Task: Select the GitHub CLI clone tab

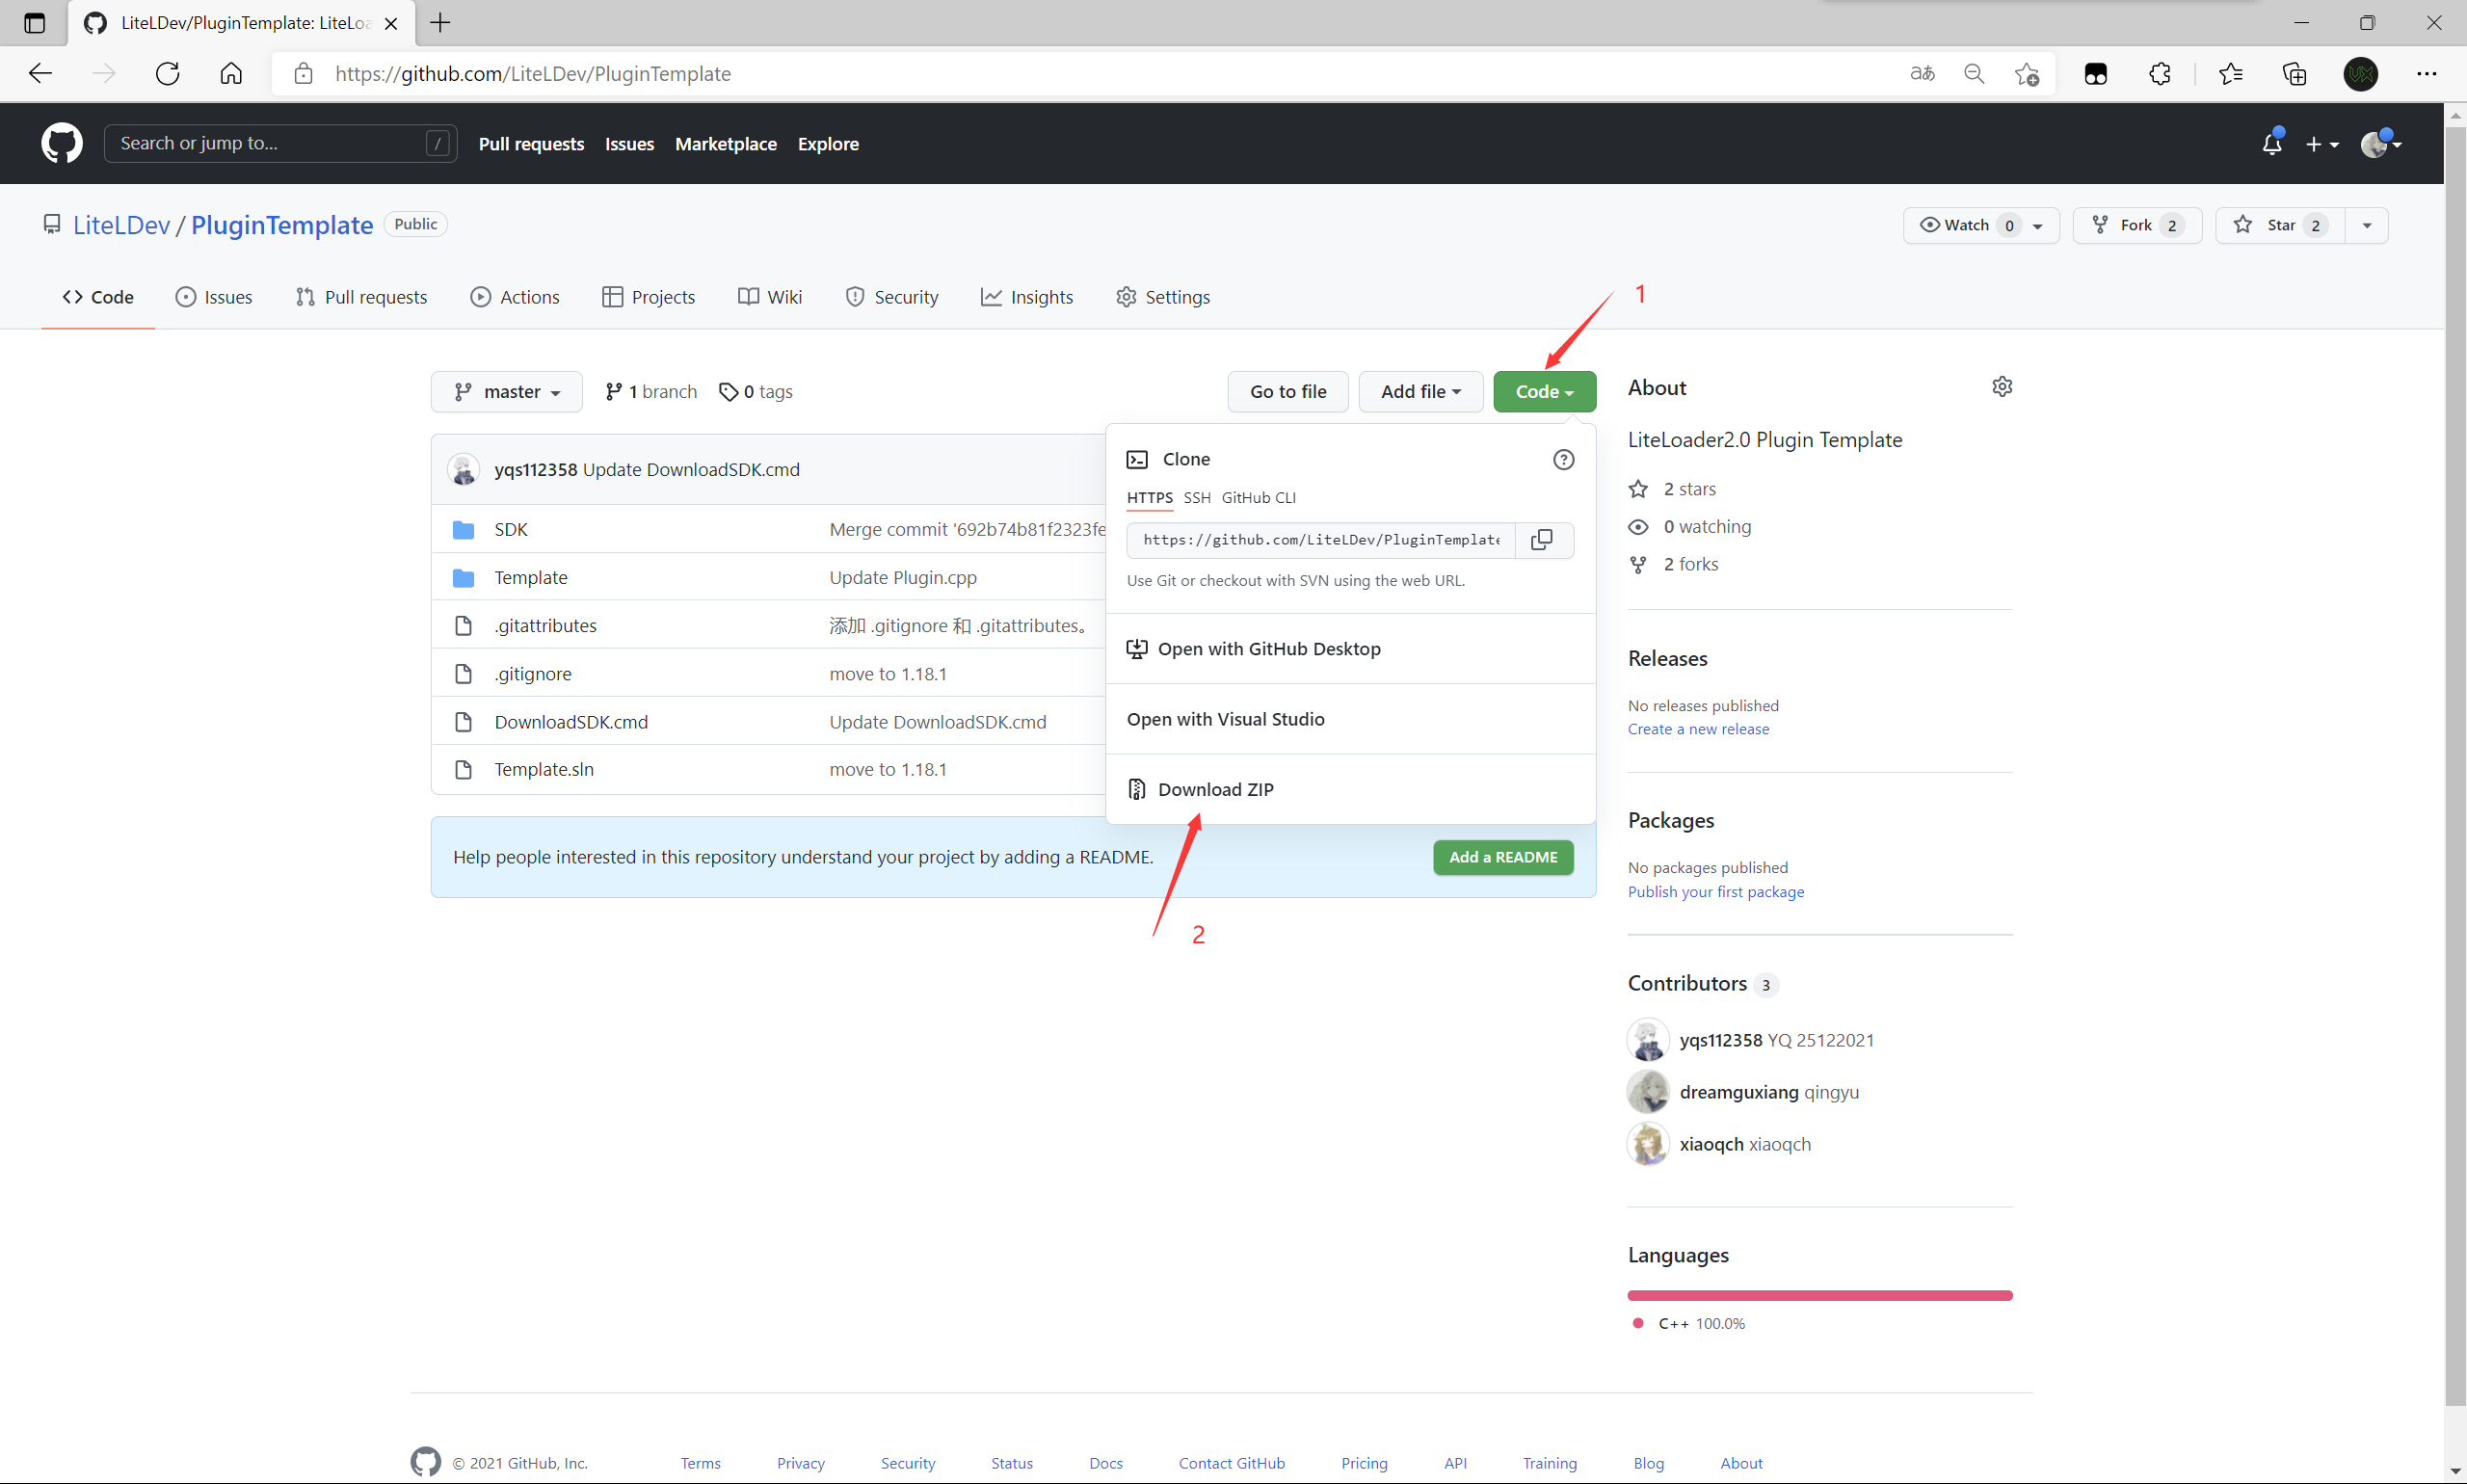Action: (1258, 498)
